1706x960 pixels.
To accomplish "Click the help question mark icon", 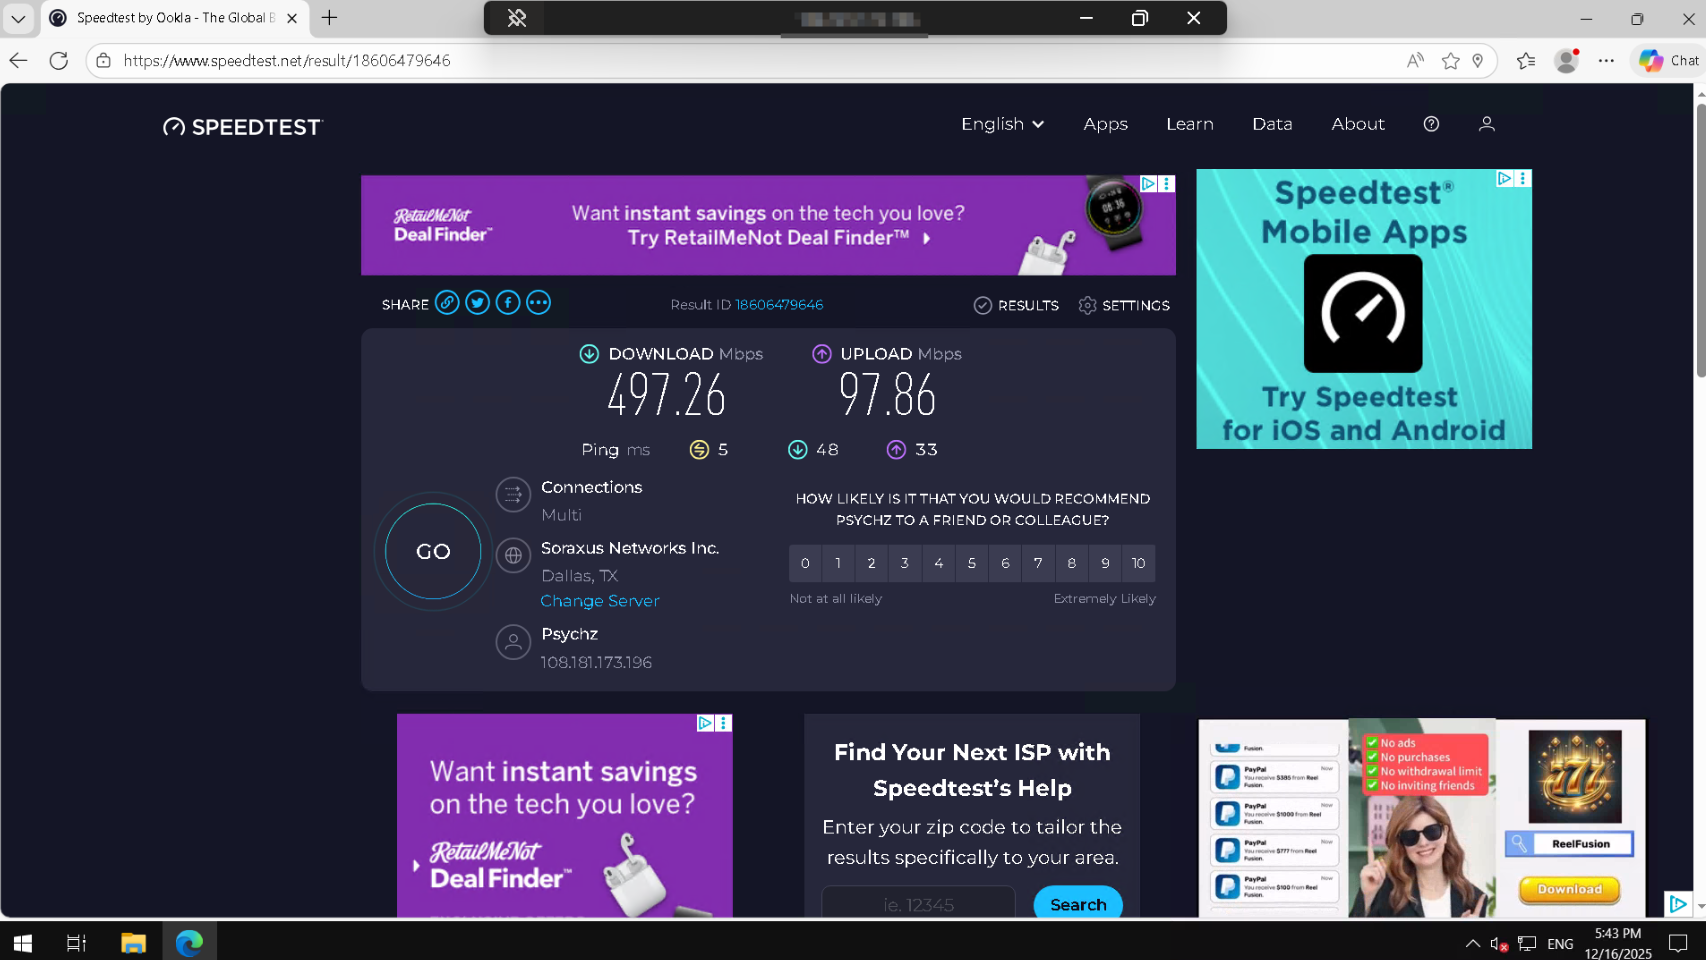I will click(x=1431, y=124).
